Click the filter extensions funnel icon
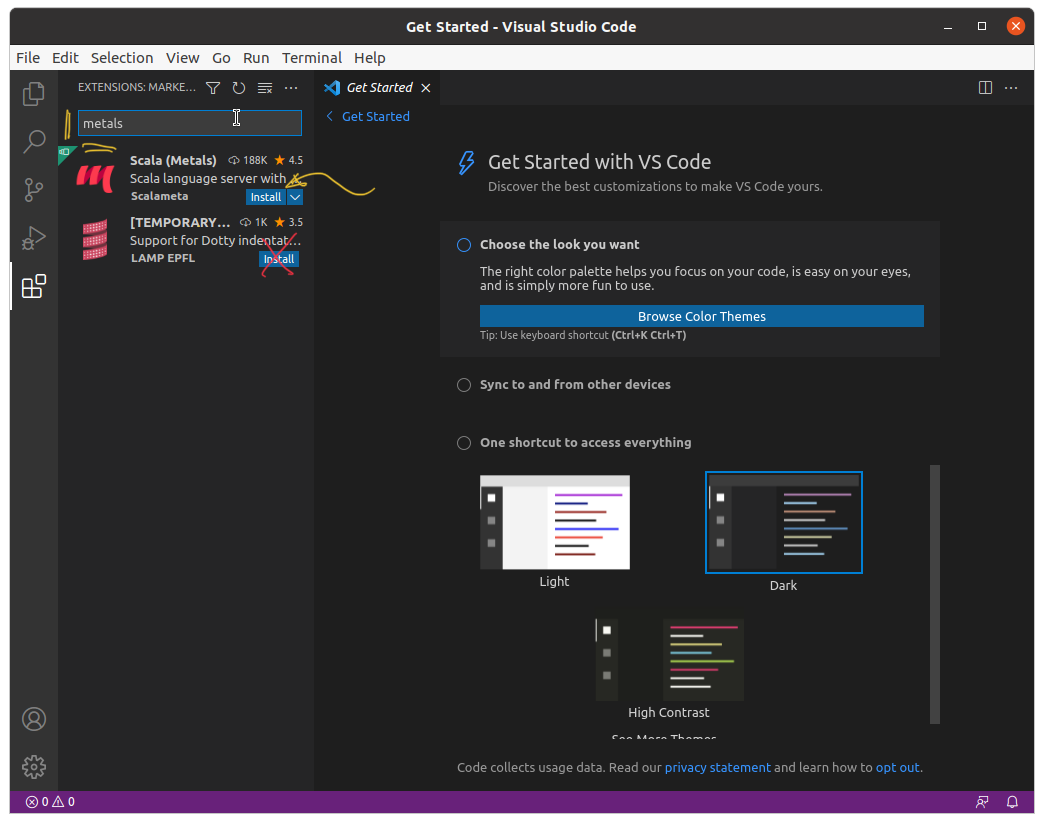 tap(213, 88)
